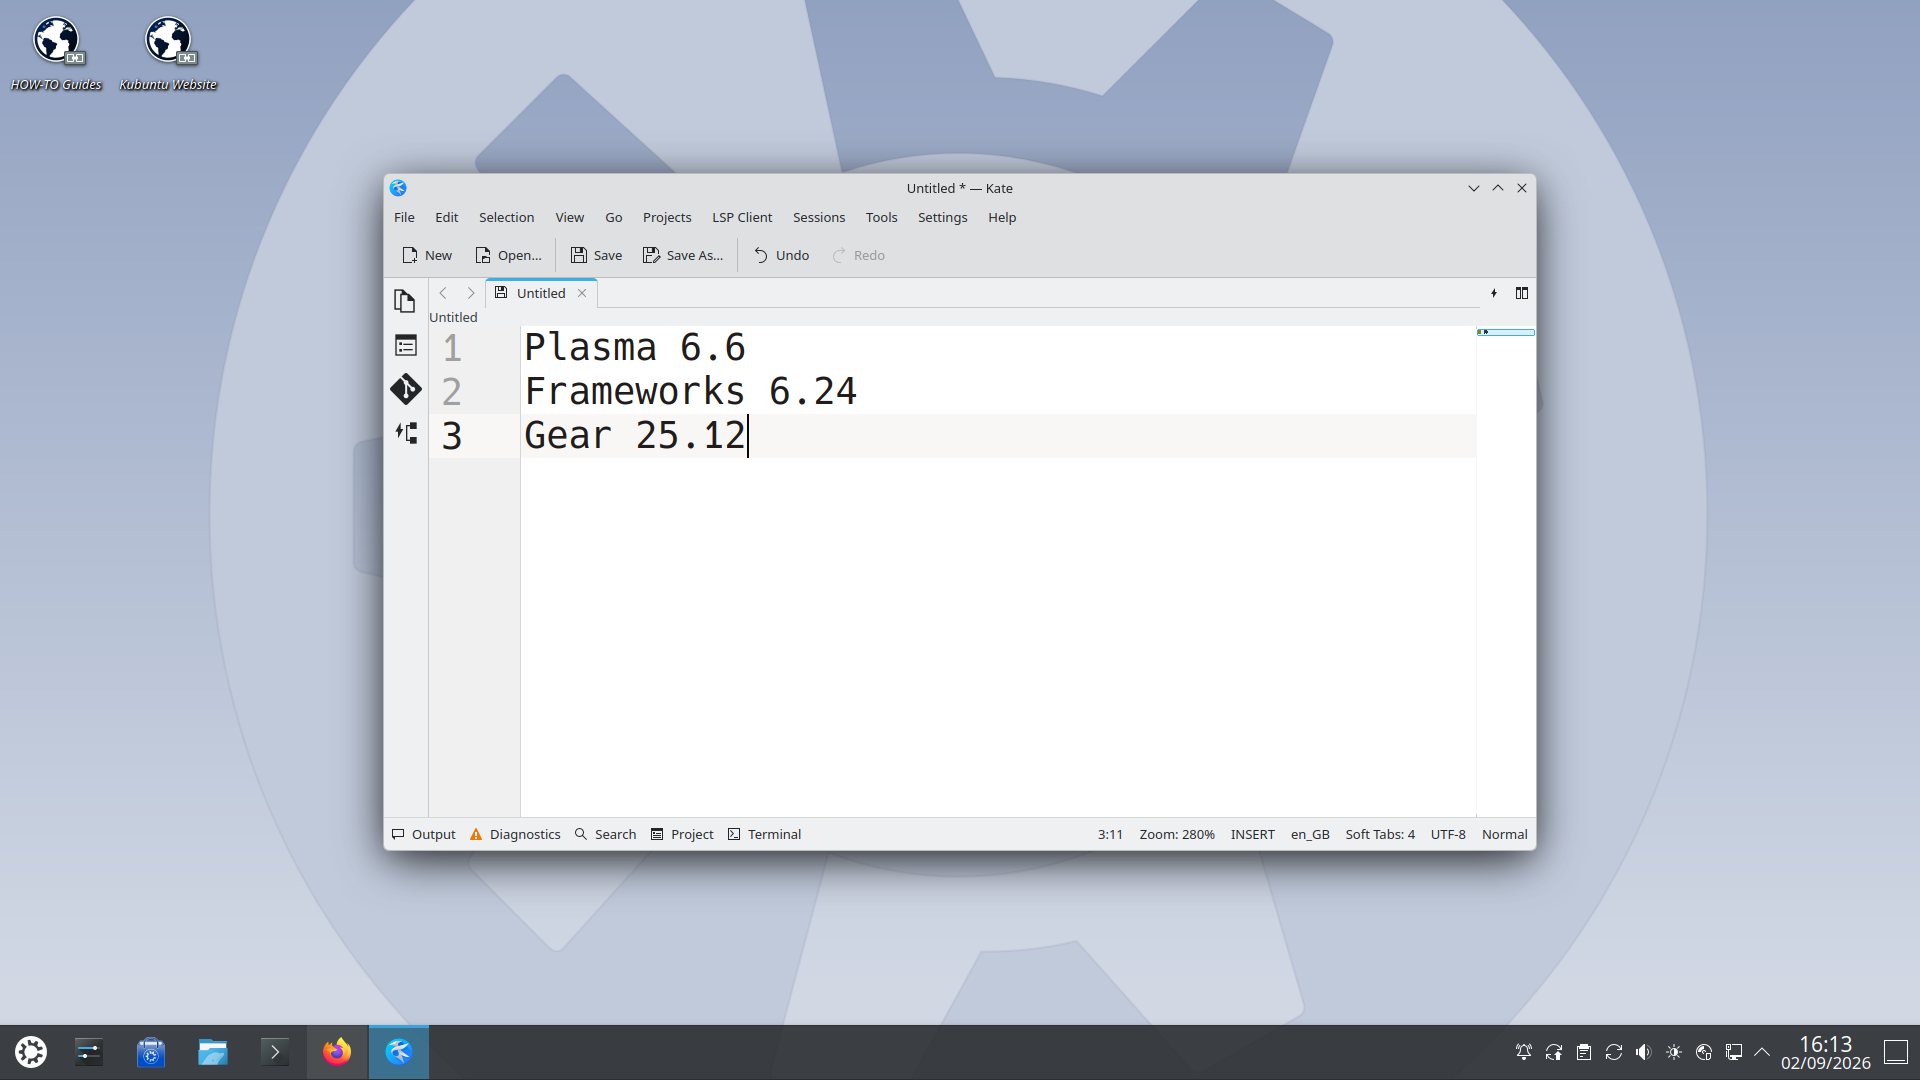The height and width of the screenshot is (1080, 1920).
Task: Open the Symbol Outline sidebar panel
Action: (405, 346)
